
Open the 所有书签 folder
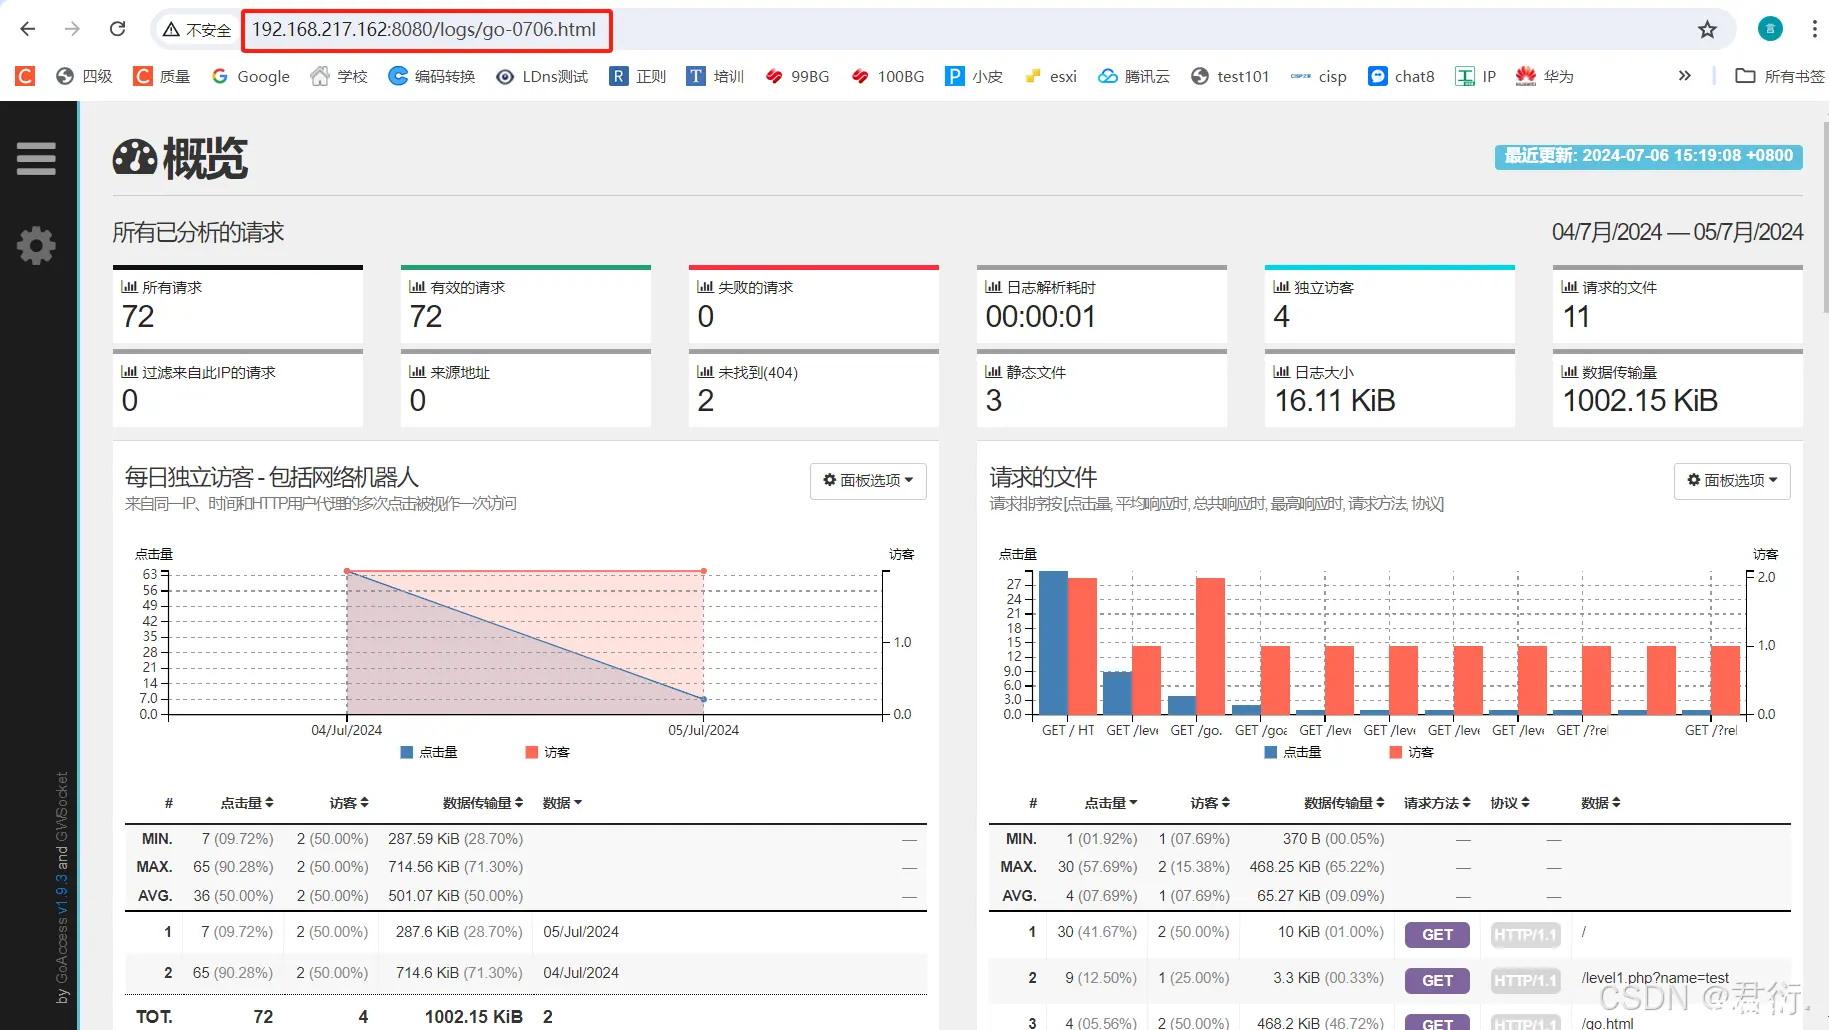1780,76
